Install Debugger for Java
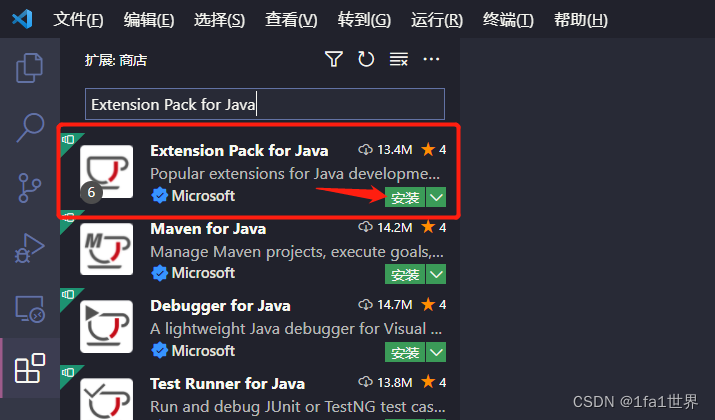Image resolution: width=715 pixels, height=420 pixels. (405, 352)
